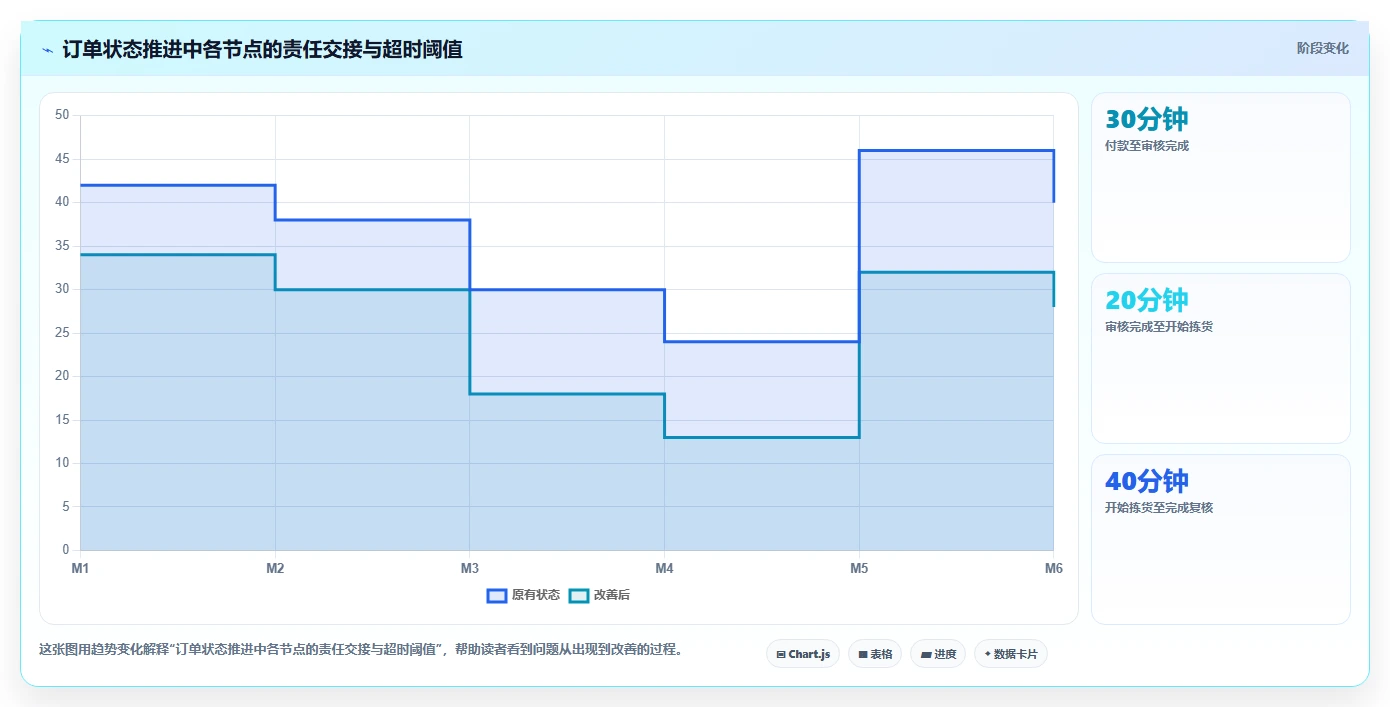Click the 20分钟 value text
Screen dimensions: 1390x707
[x=1147, y=300]
